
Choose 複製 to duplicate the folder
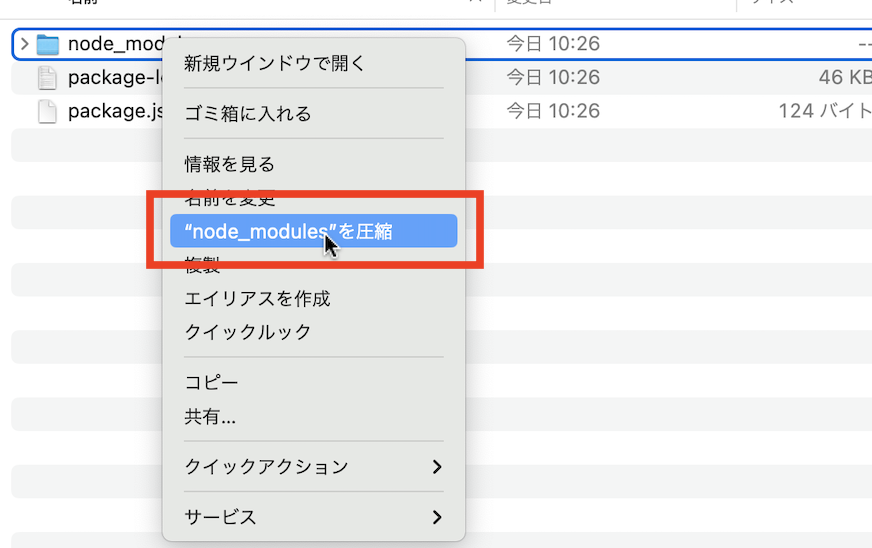pos(202,265)
